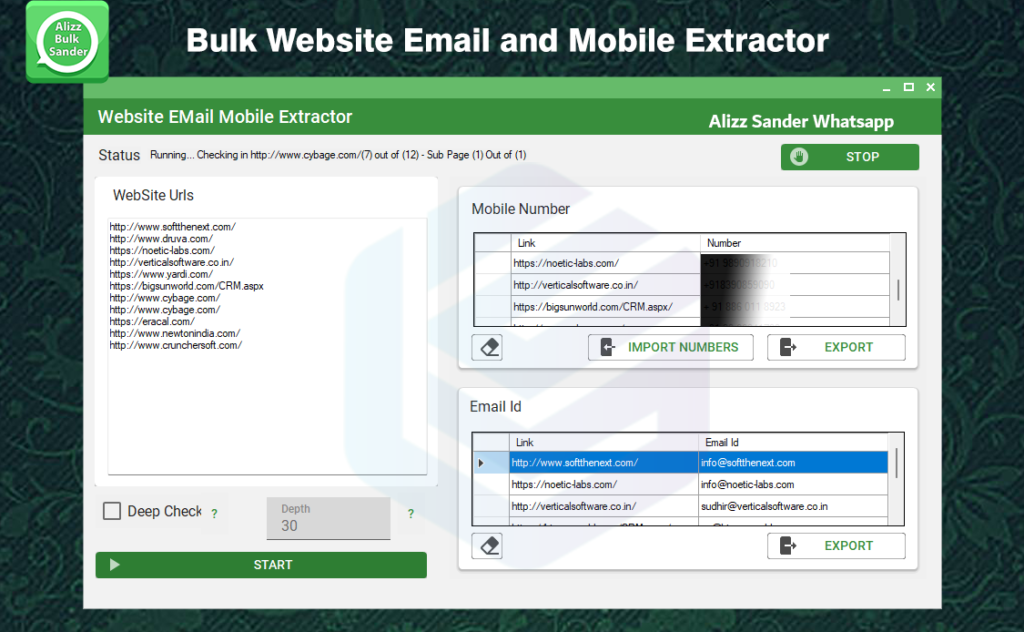Select the info@noetic-labs.com email row

click(790, 484)
